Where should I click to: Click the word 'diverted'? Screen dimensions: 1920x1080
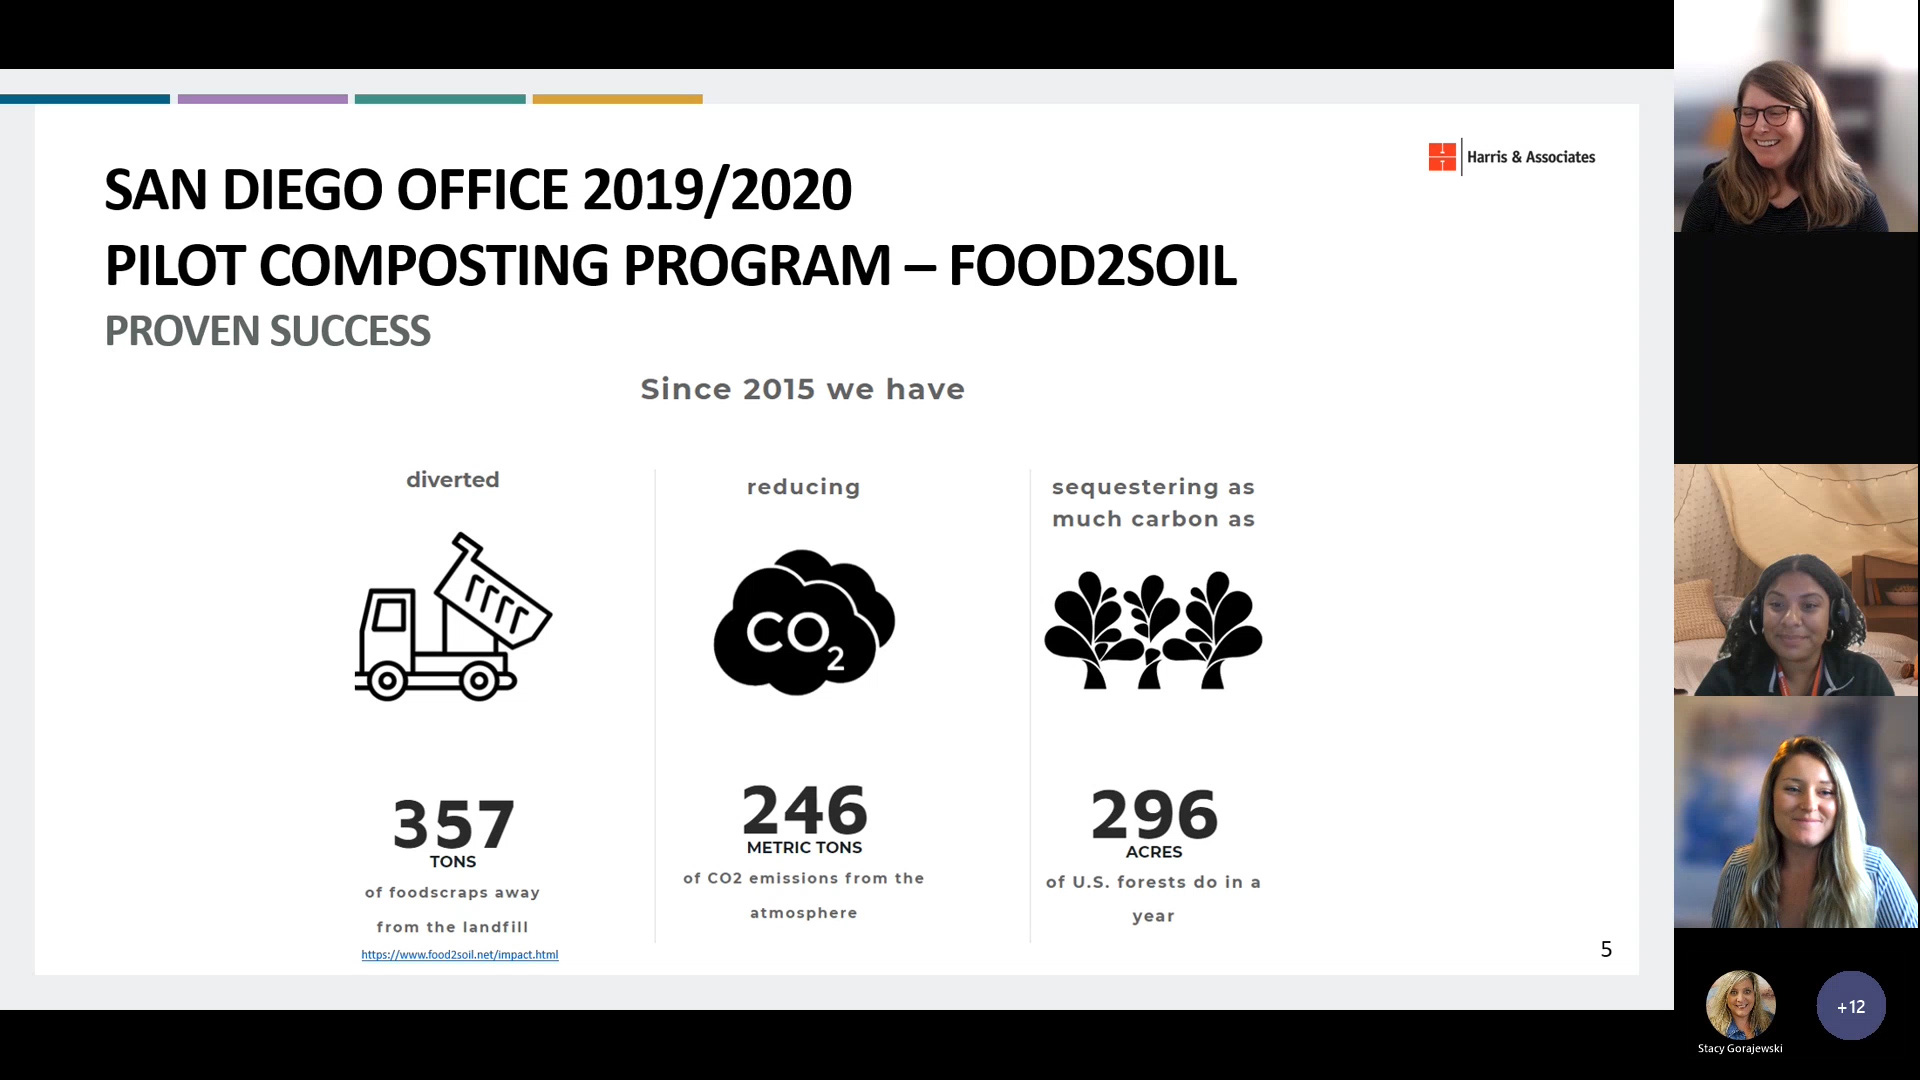click(453, 480)
